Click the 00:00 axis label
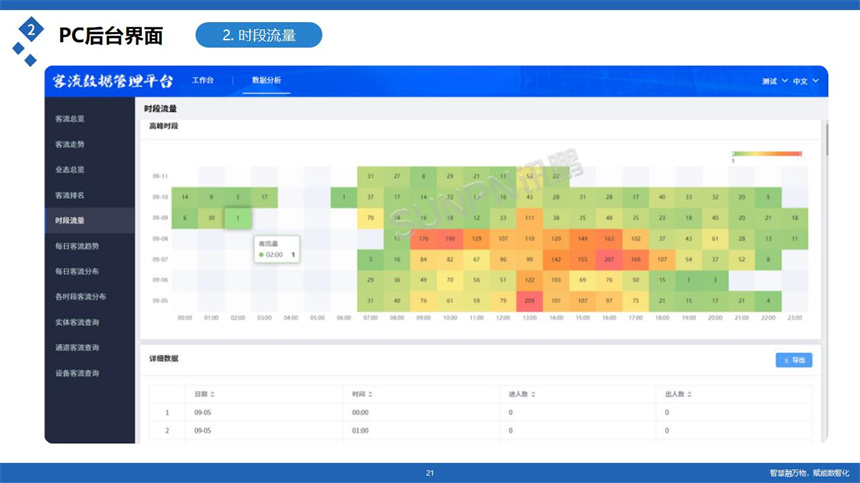This screenshot has width=860, height=483. (x=185, y=318)
